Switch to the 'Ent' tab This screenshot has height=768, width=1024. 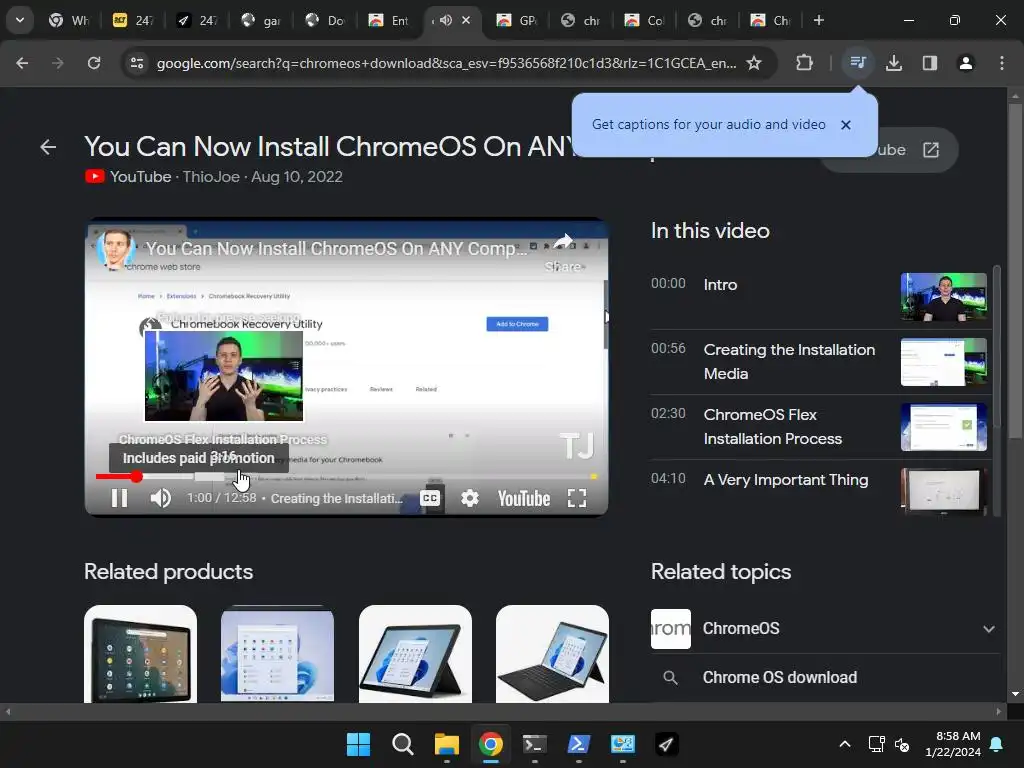pos(389,20)
